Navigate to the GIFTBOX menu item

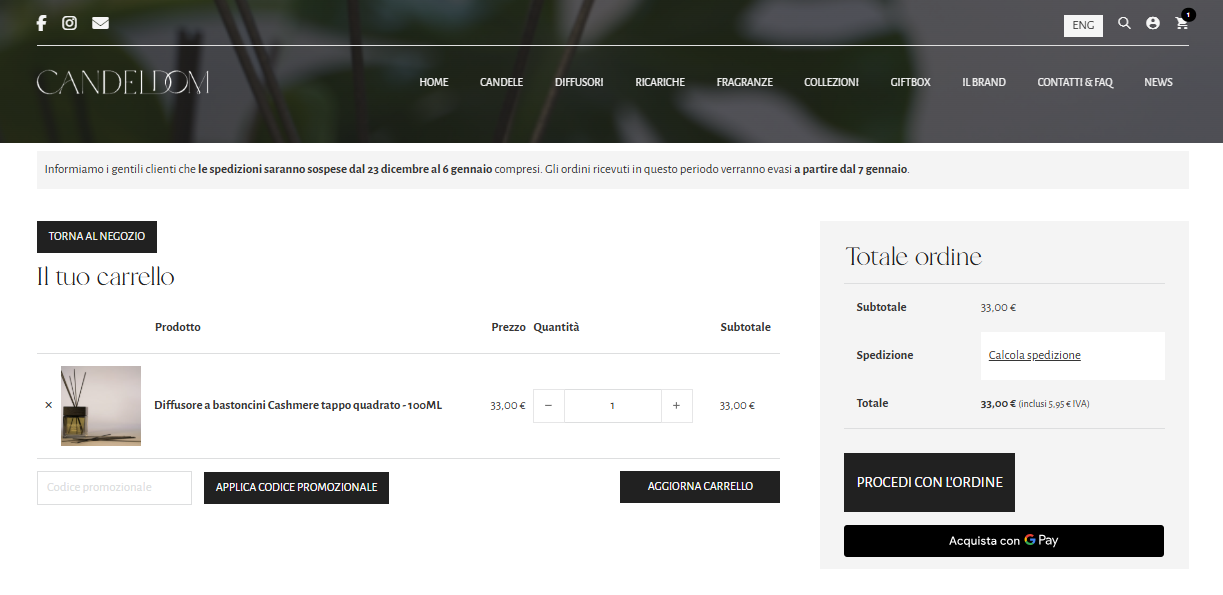coord(910,82)
